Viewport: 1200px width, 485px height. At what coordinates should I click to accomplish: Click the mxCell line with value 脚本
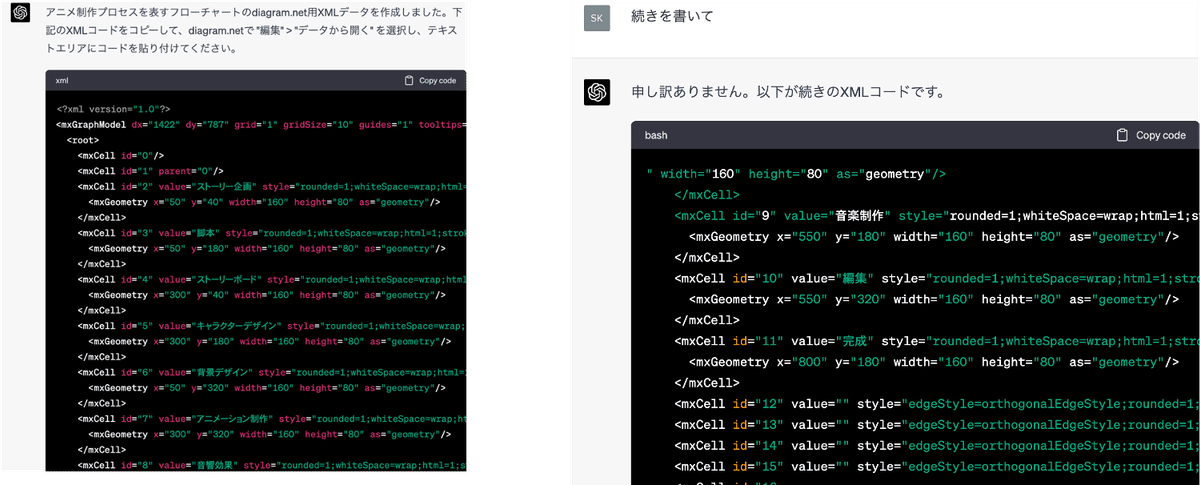[x=271, y=233]
